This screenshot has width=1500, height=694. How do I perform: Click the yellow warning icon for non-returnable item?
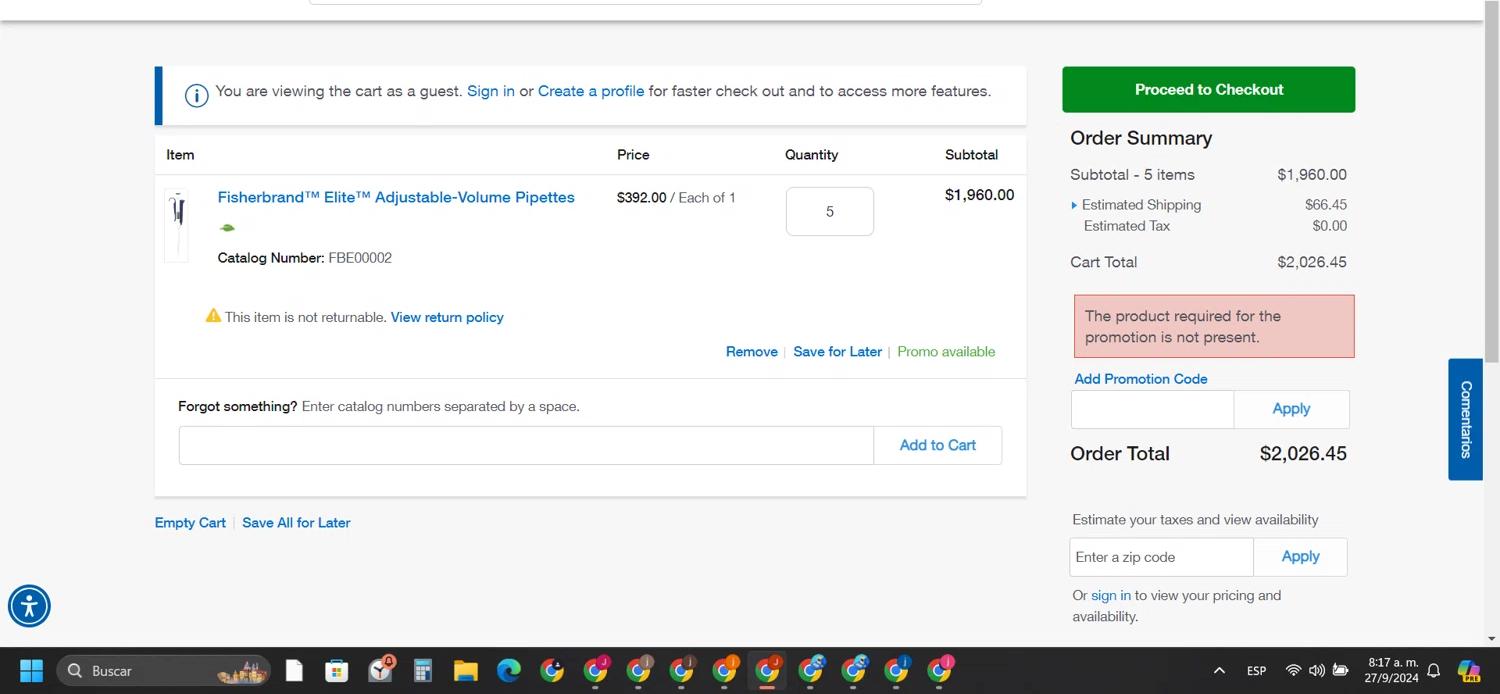[213, 316]
